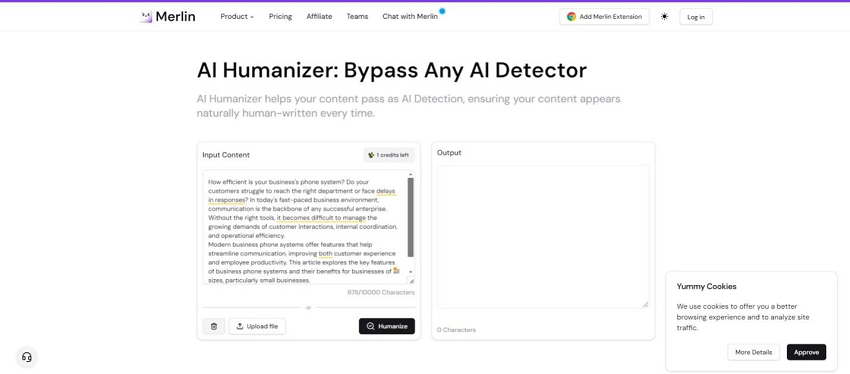Click the input text area scrollbar
The image size is (850, 374).
(410, 217)
